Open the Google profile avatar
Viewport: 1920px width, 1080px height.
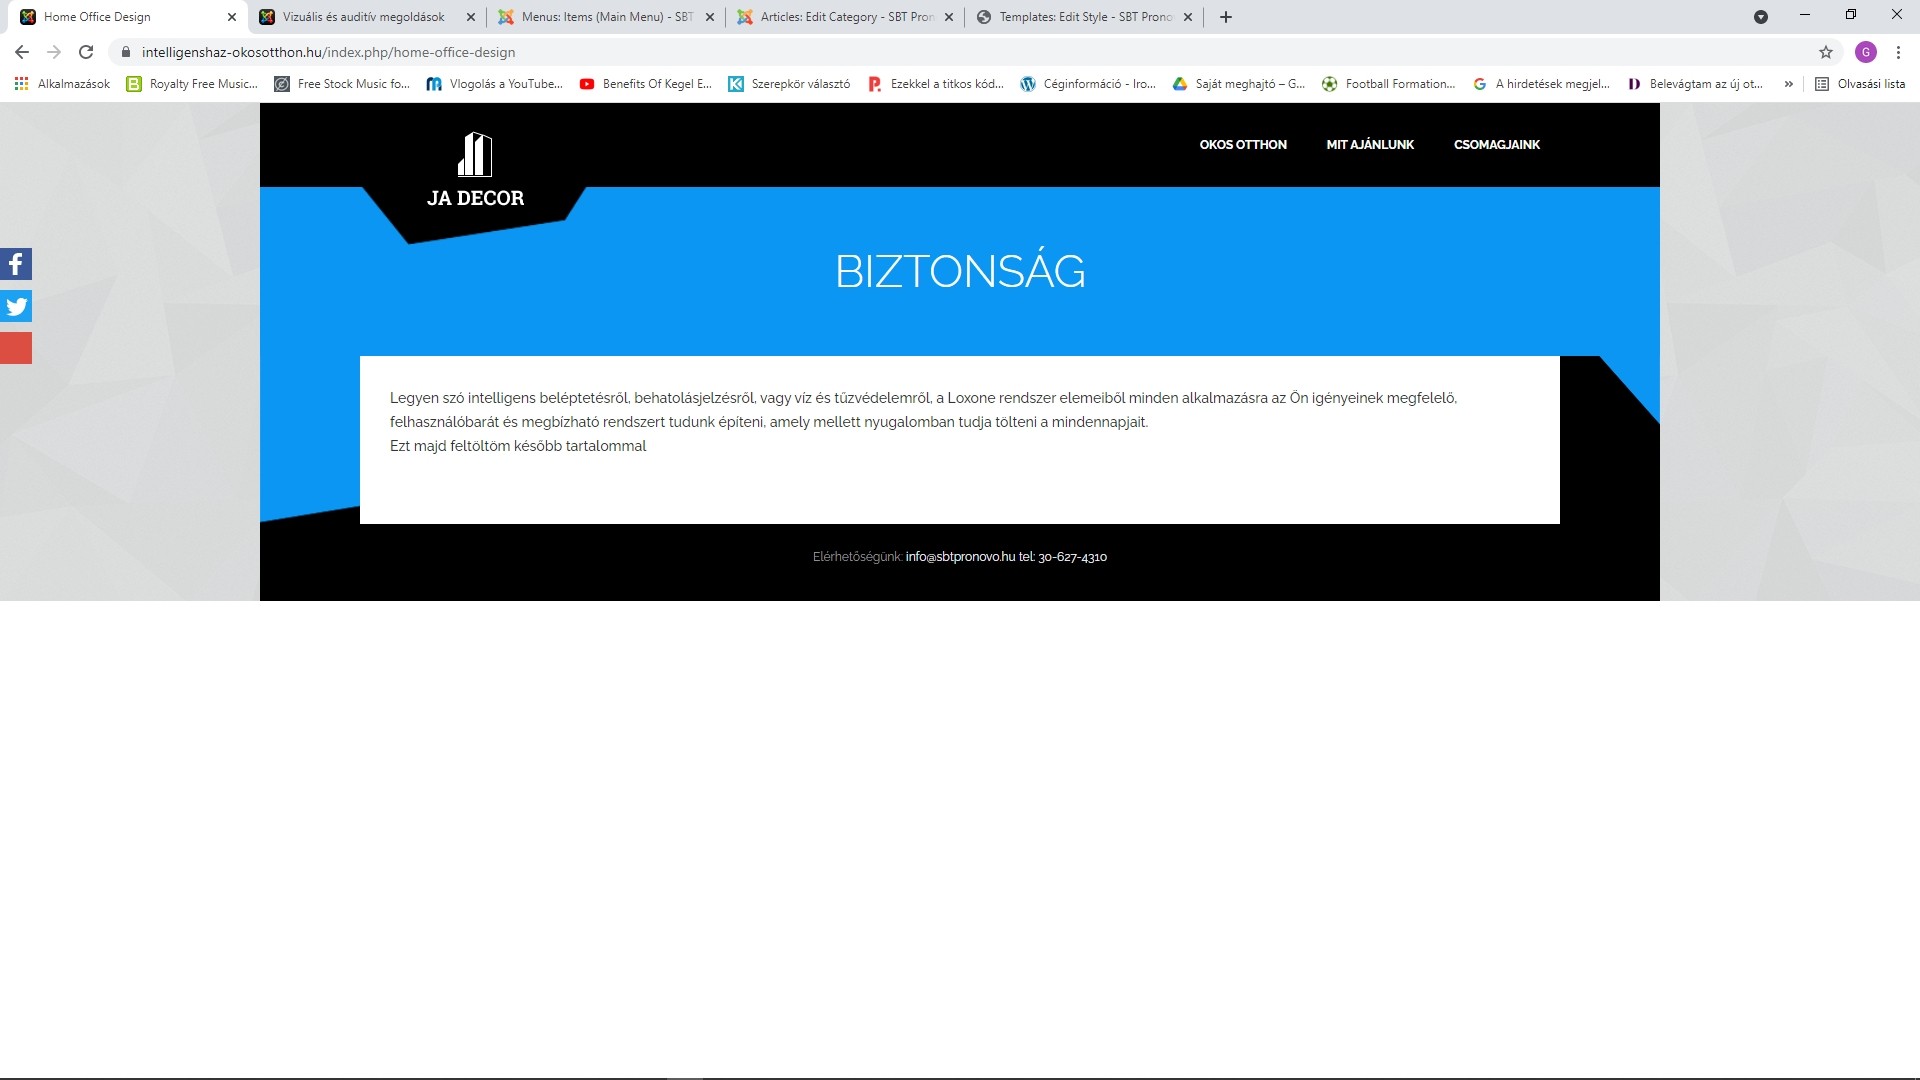click(1865, 52)
